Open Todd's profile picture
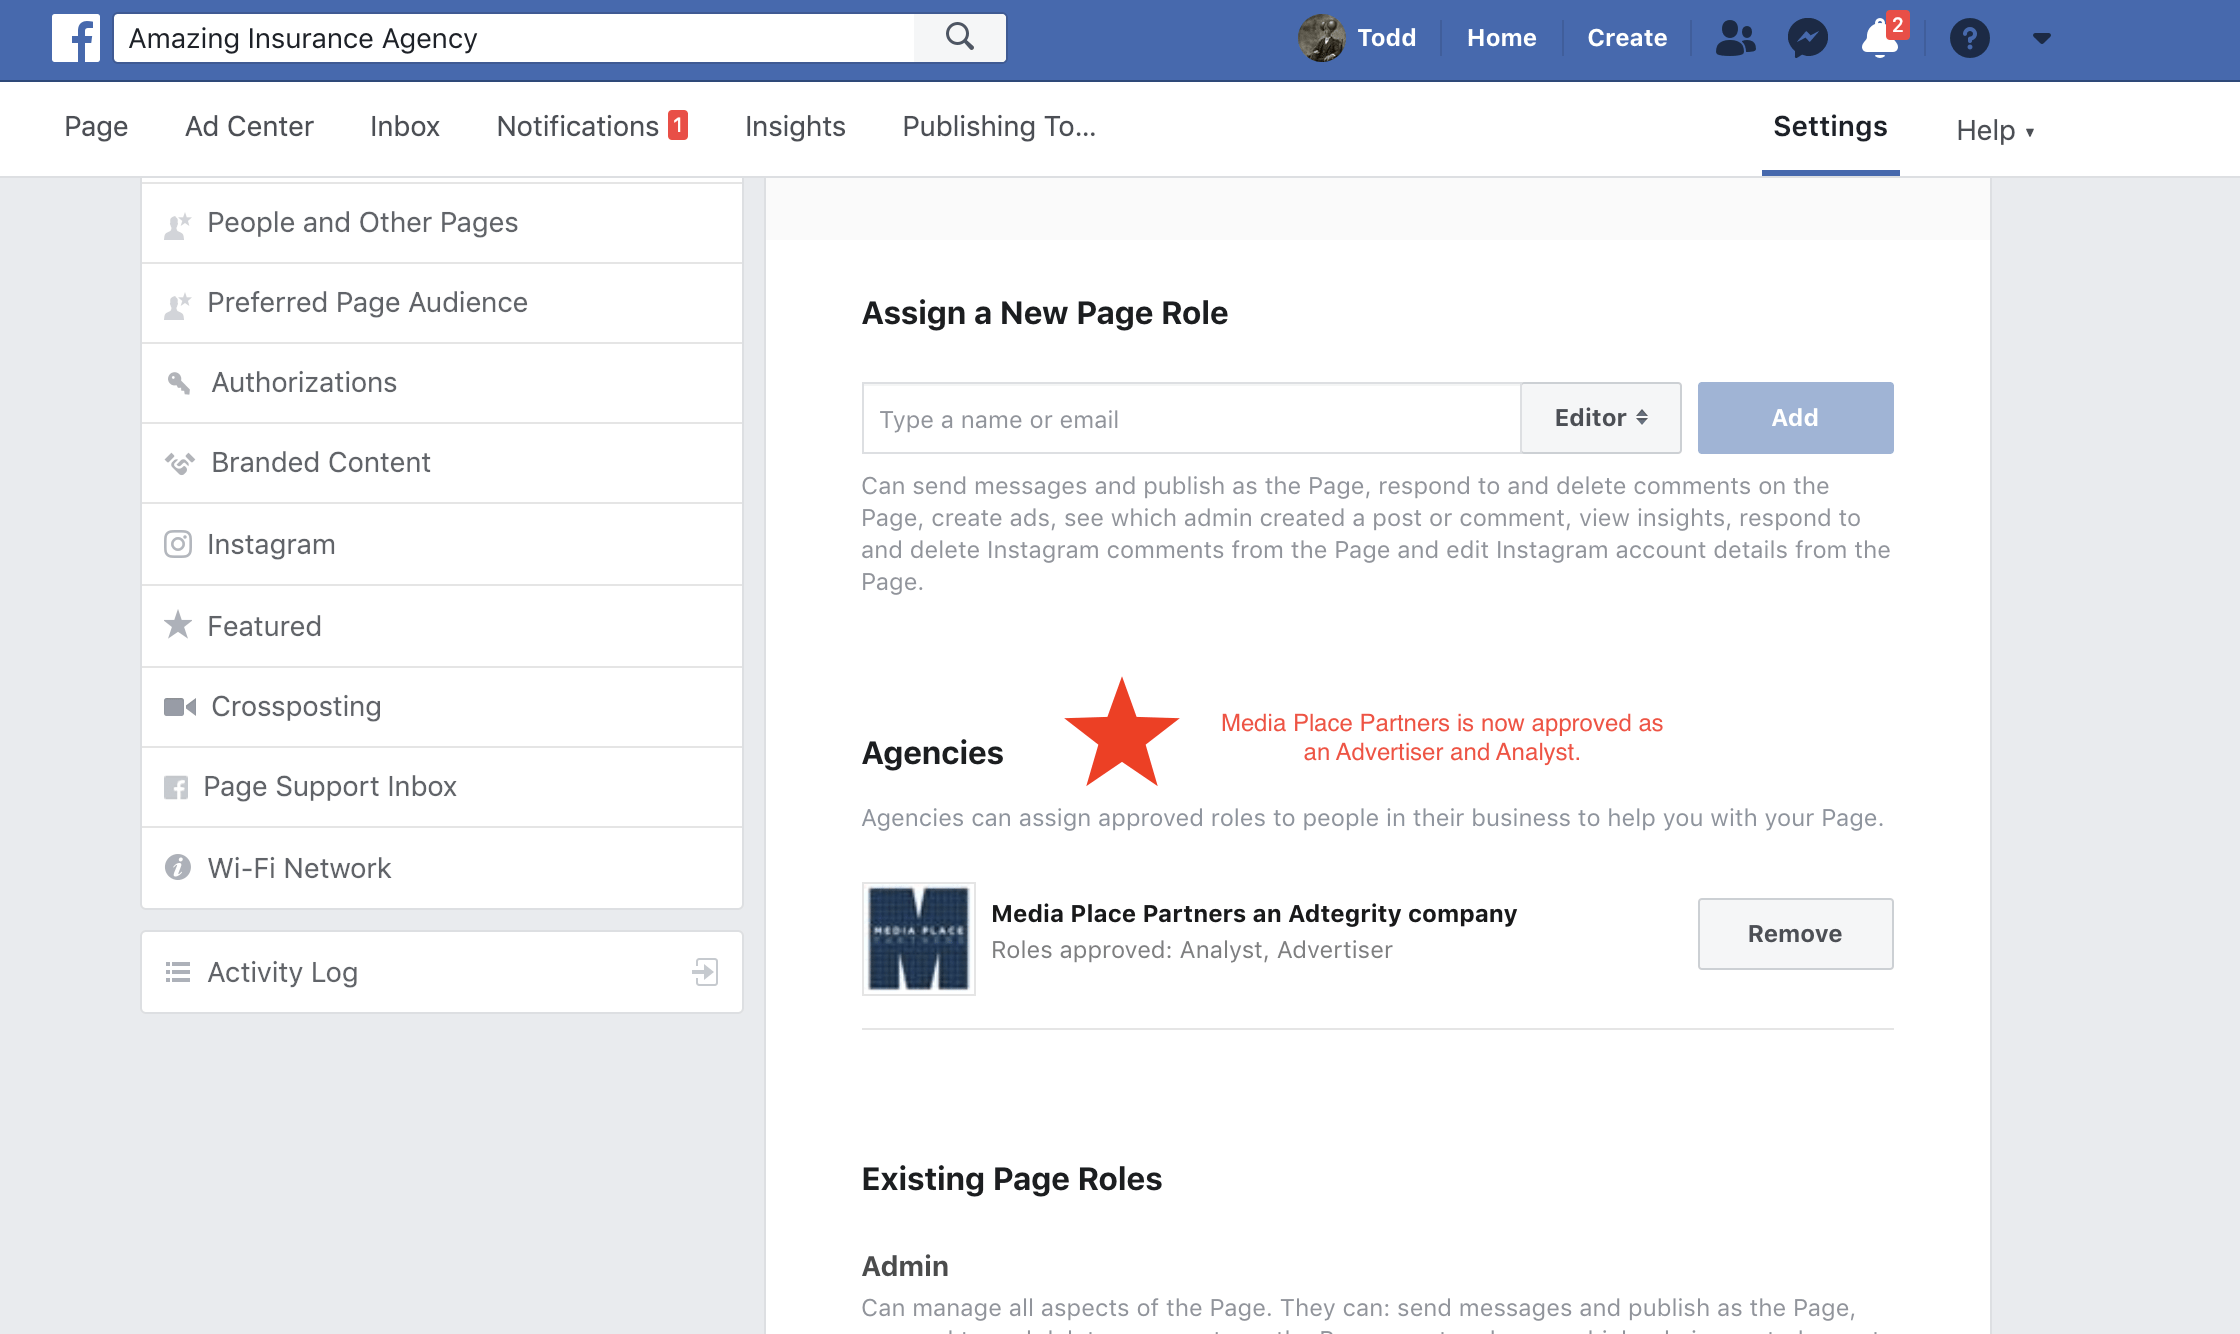This screenshot has height=1334, width=2240. coord(1321,38)
